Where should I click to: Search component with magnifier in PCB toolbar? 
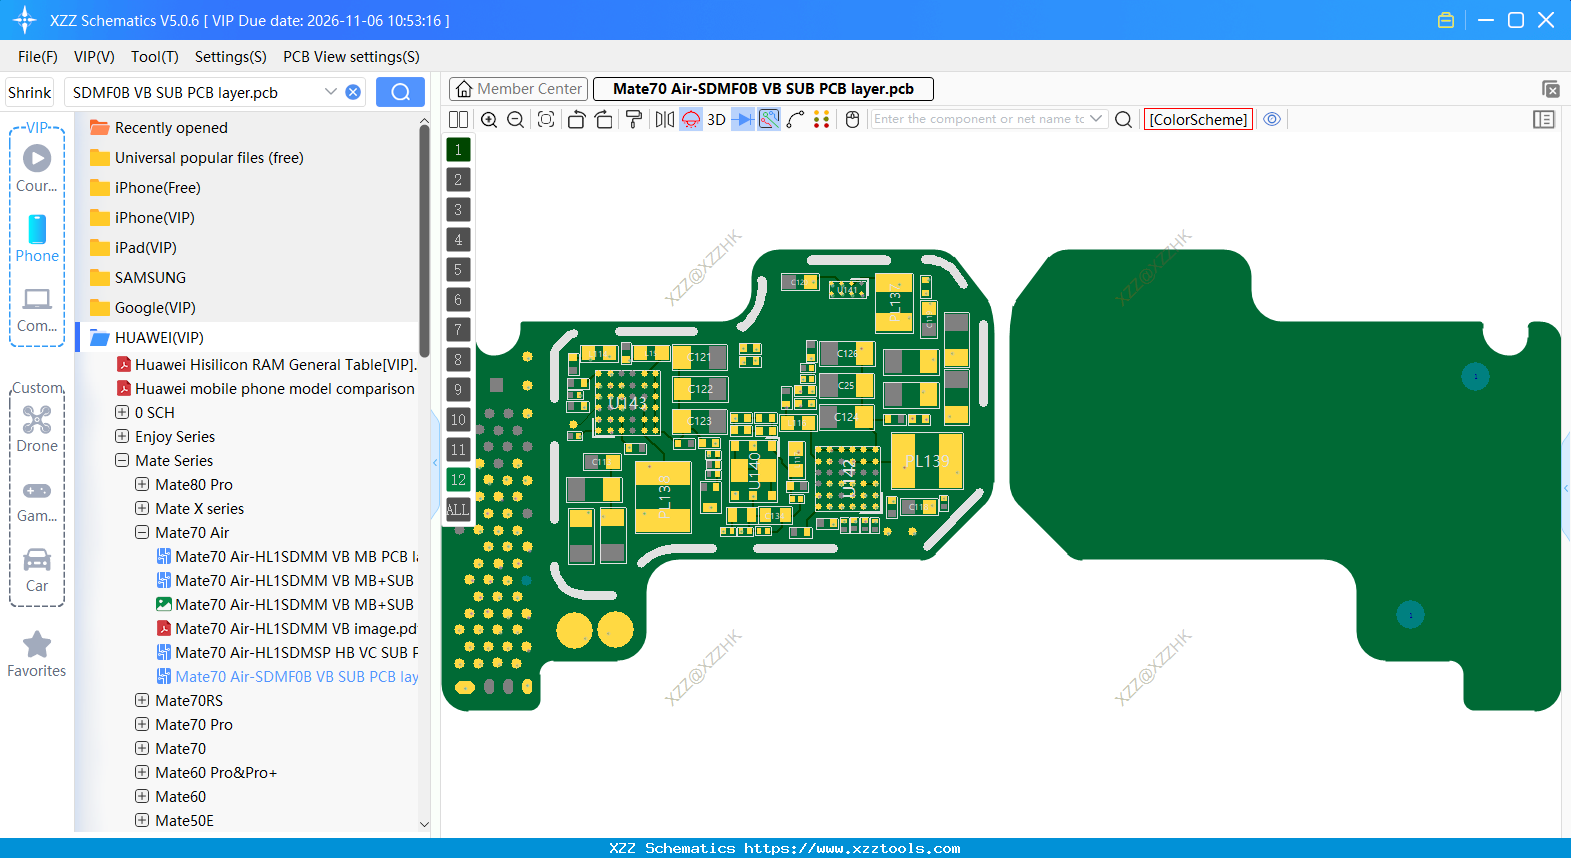coord(1123,119)
